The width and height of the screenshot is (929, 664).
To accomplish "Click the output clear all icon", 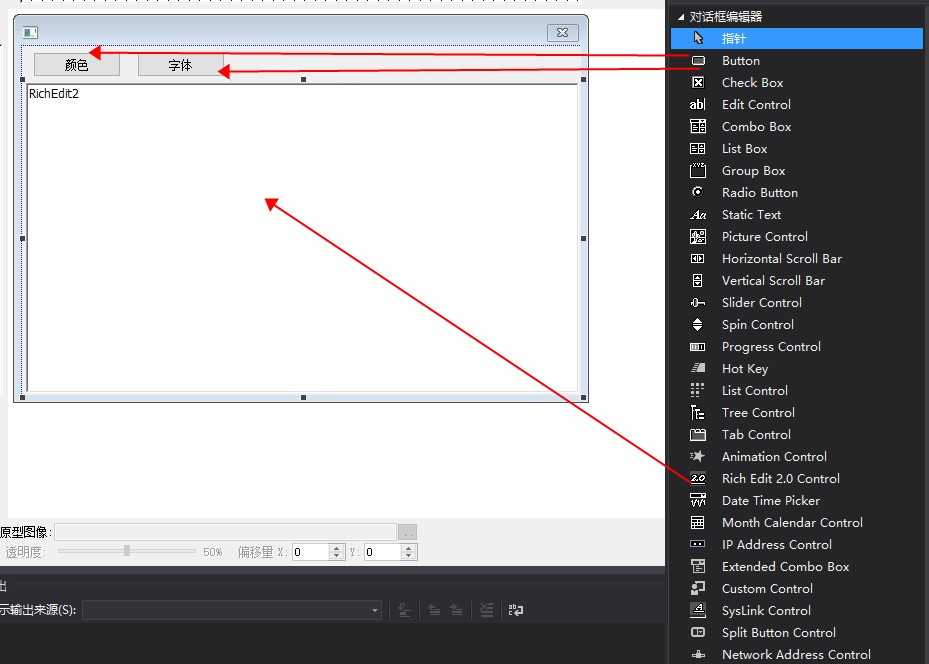I will [x=486, y=610].
